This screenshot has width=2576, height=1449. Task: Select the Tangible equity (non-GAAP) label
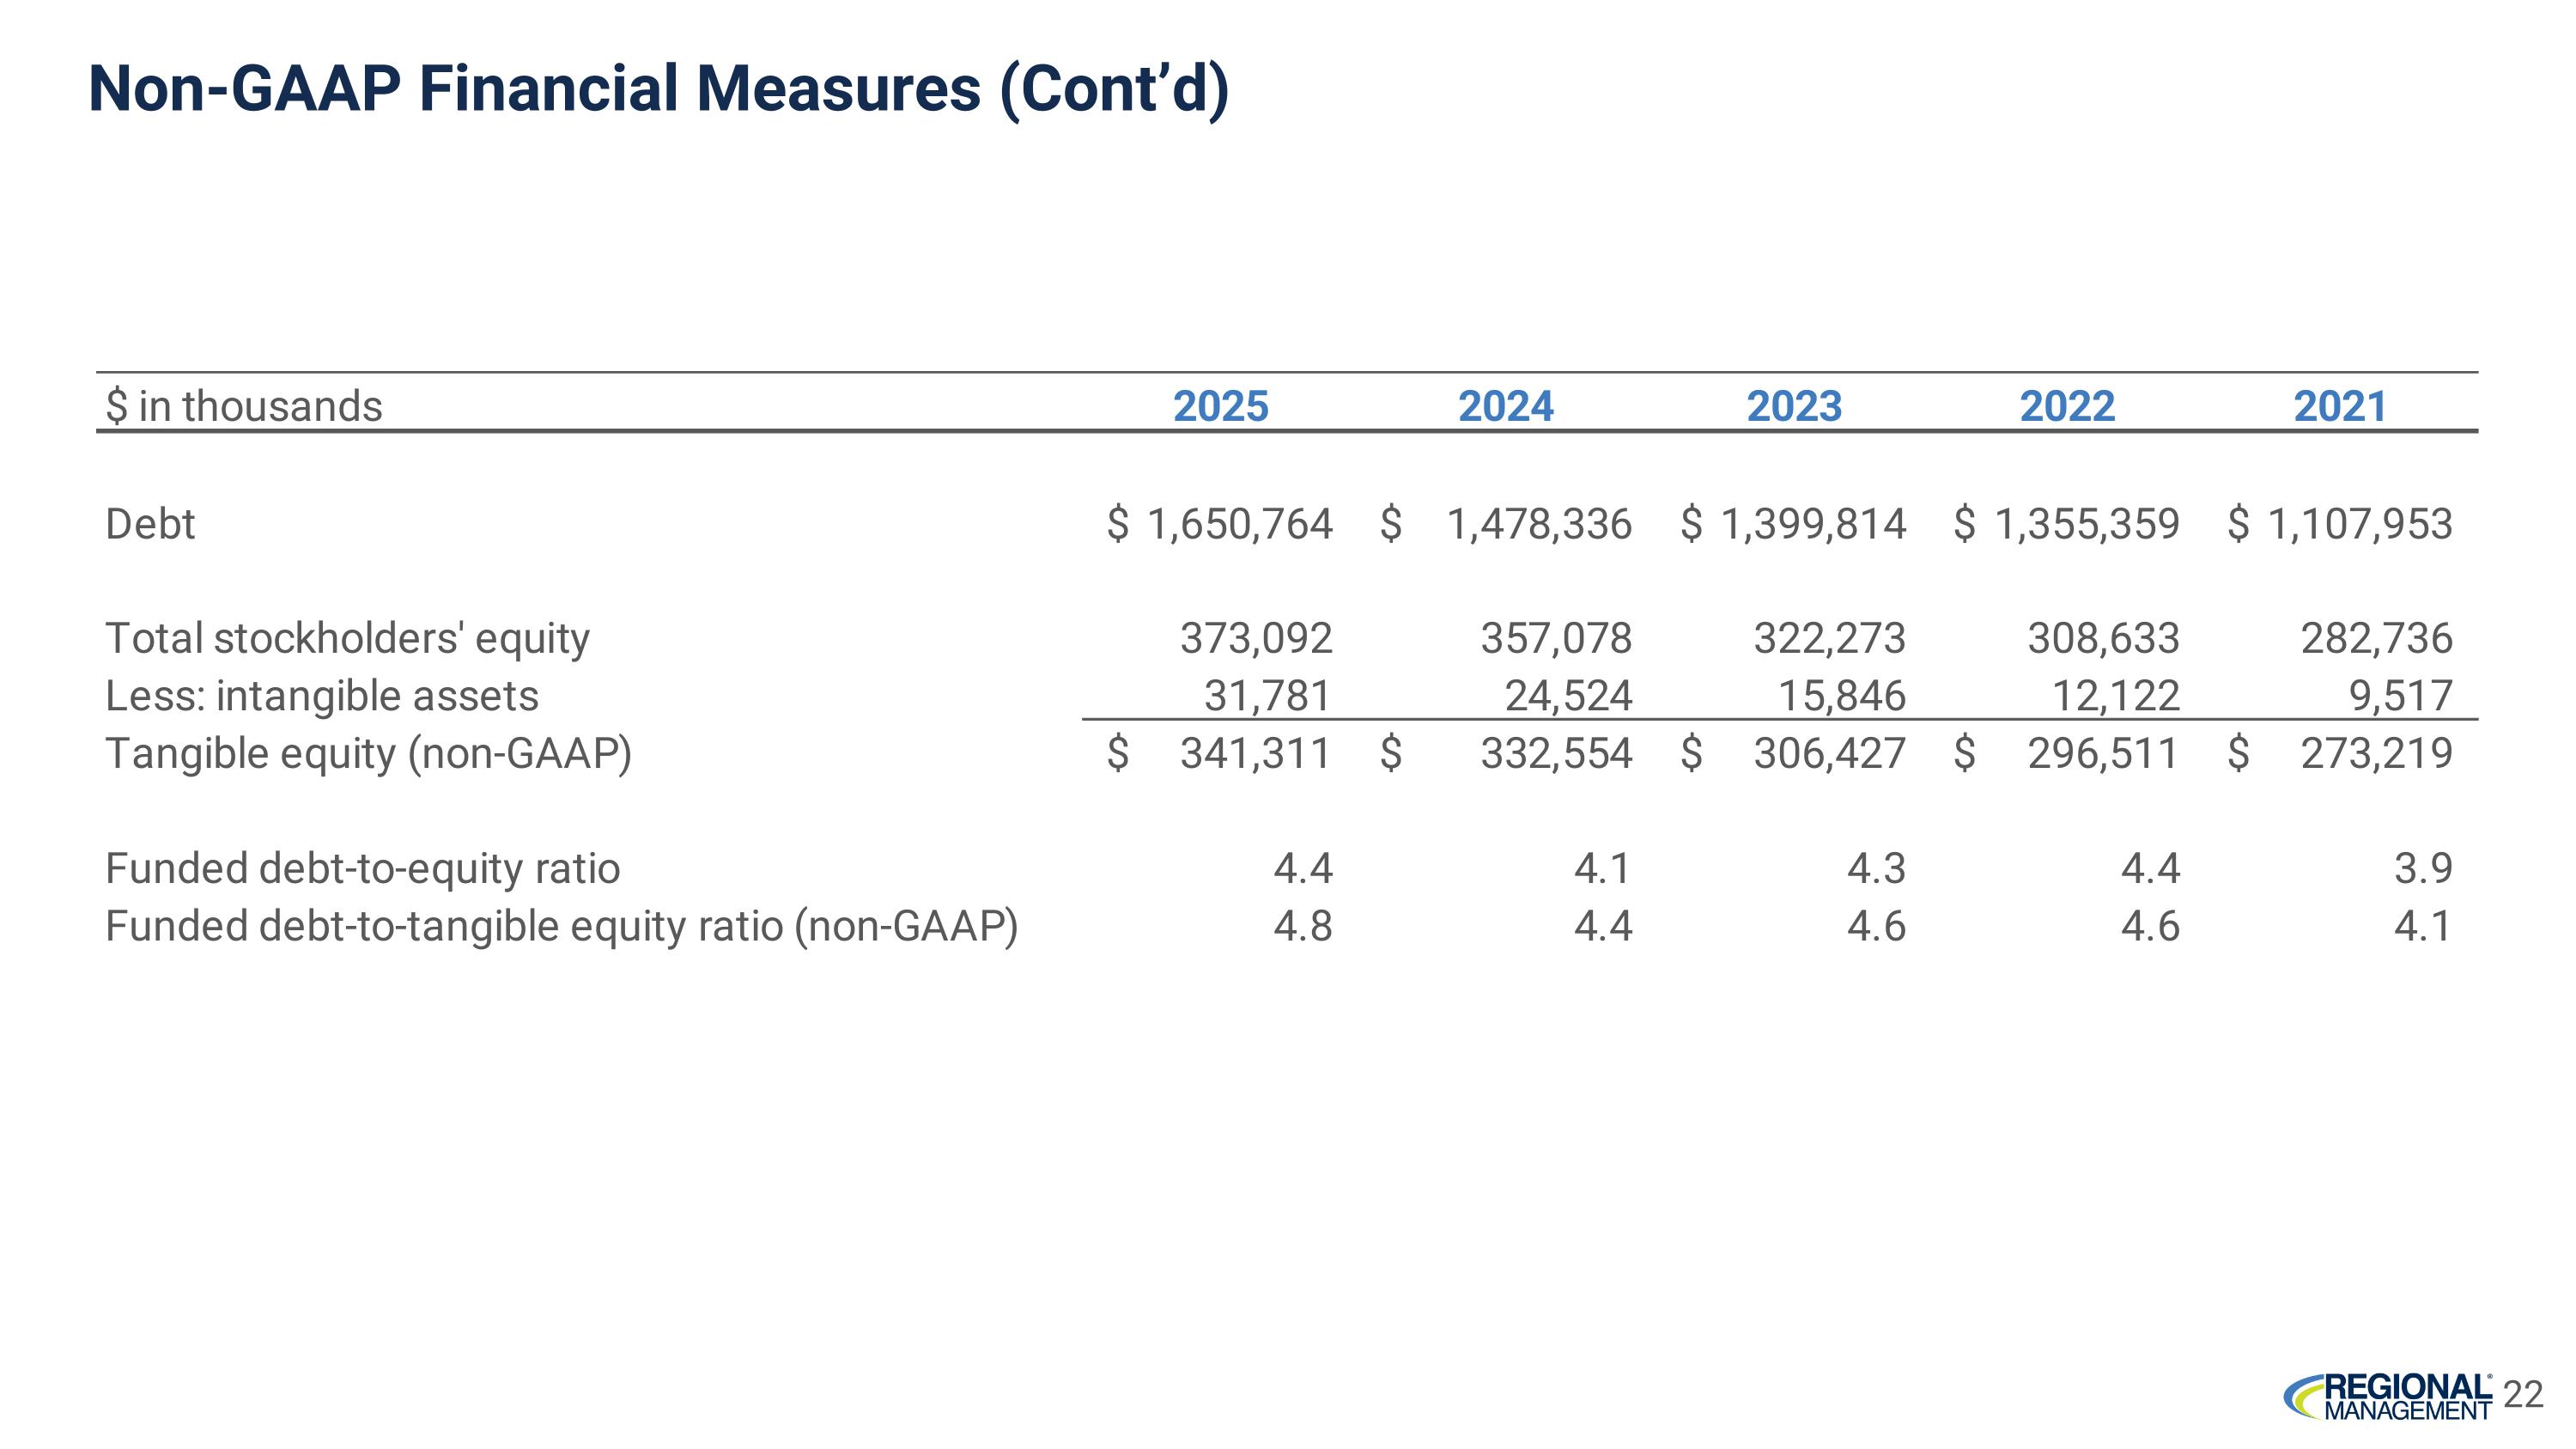pos(368,753)
